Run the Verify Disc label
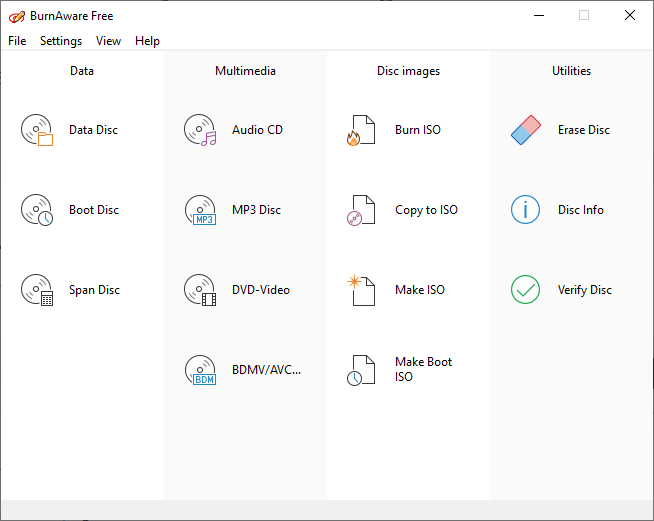The height and width of the screenshot is (521, 654). click(585, 290)
